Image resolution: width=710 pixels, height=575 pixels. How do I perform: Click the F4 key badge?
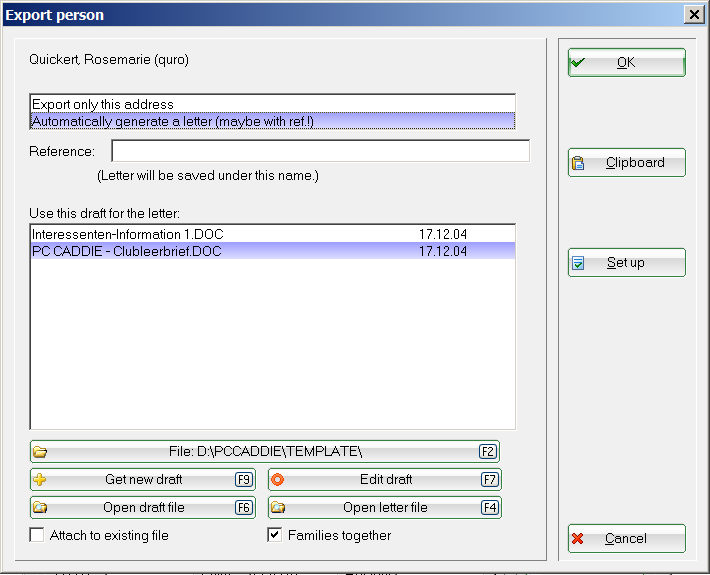pyautogui.click(x=489, y=508)
